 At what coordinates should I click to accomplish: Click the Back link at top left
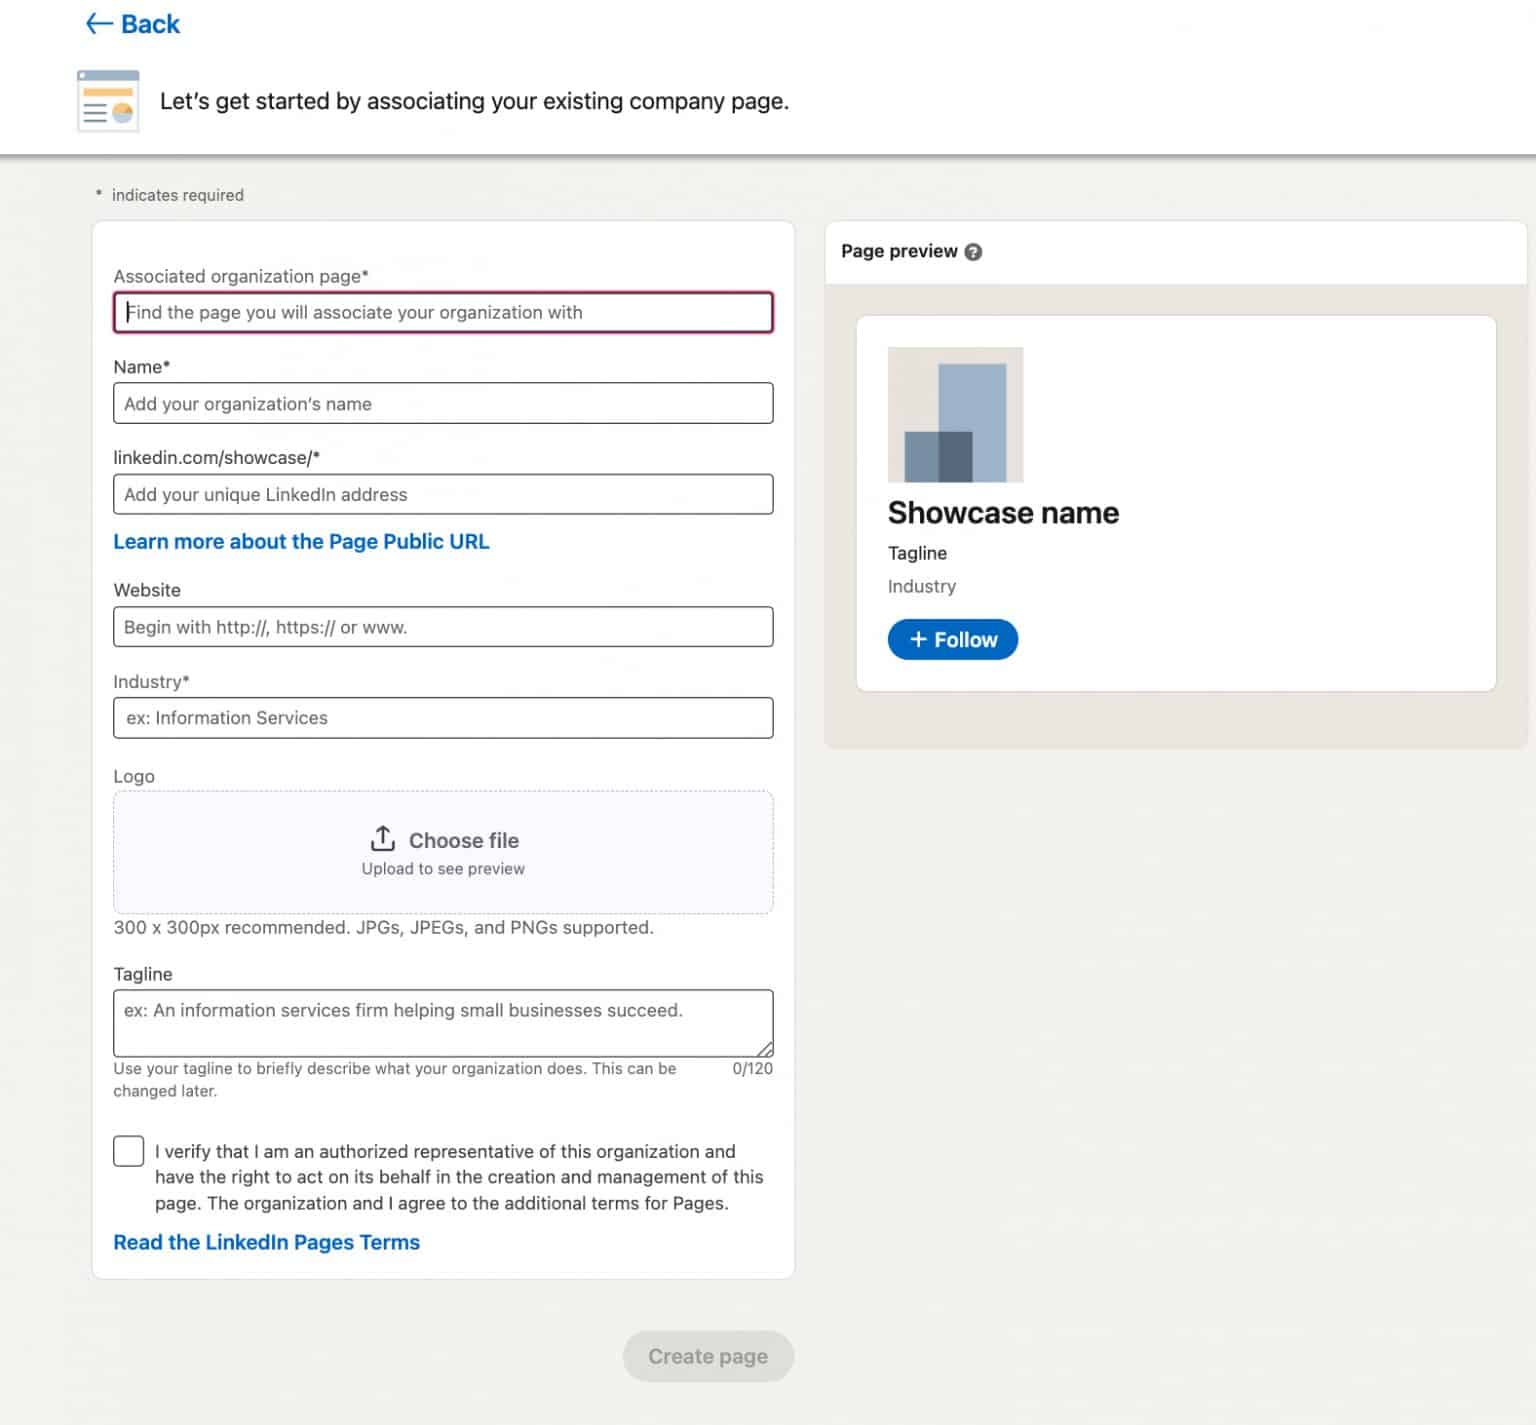131,23
